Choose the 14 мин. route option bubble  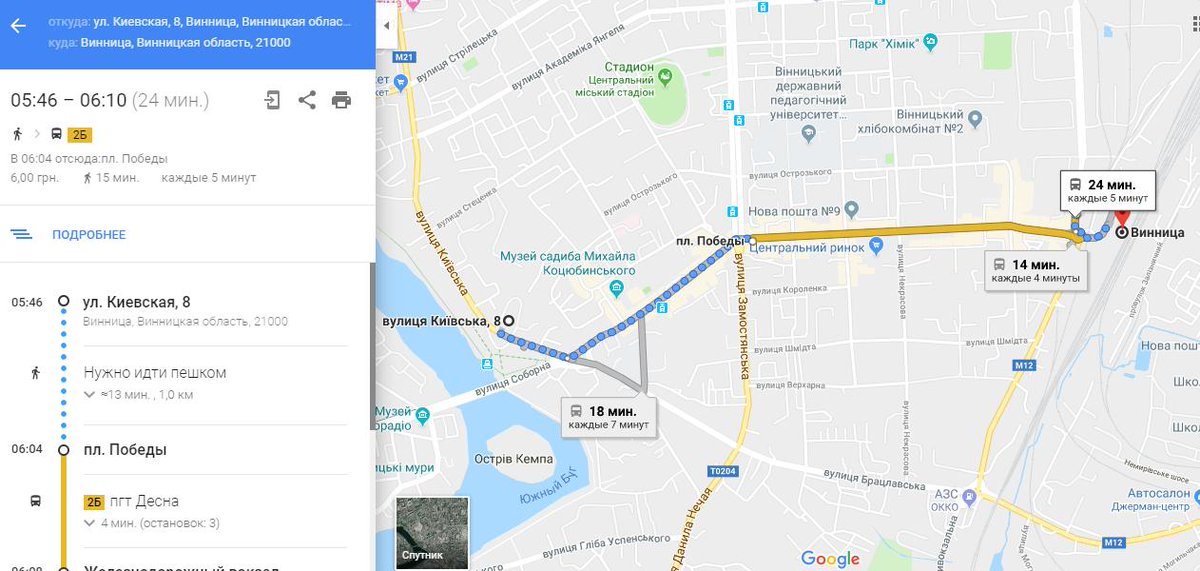tap(1036, 271)
